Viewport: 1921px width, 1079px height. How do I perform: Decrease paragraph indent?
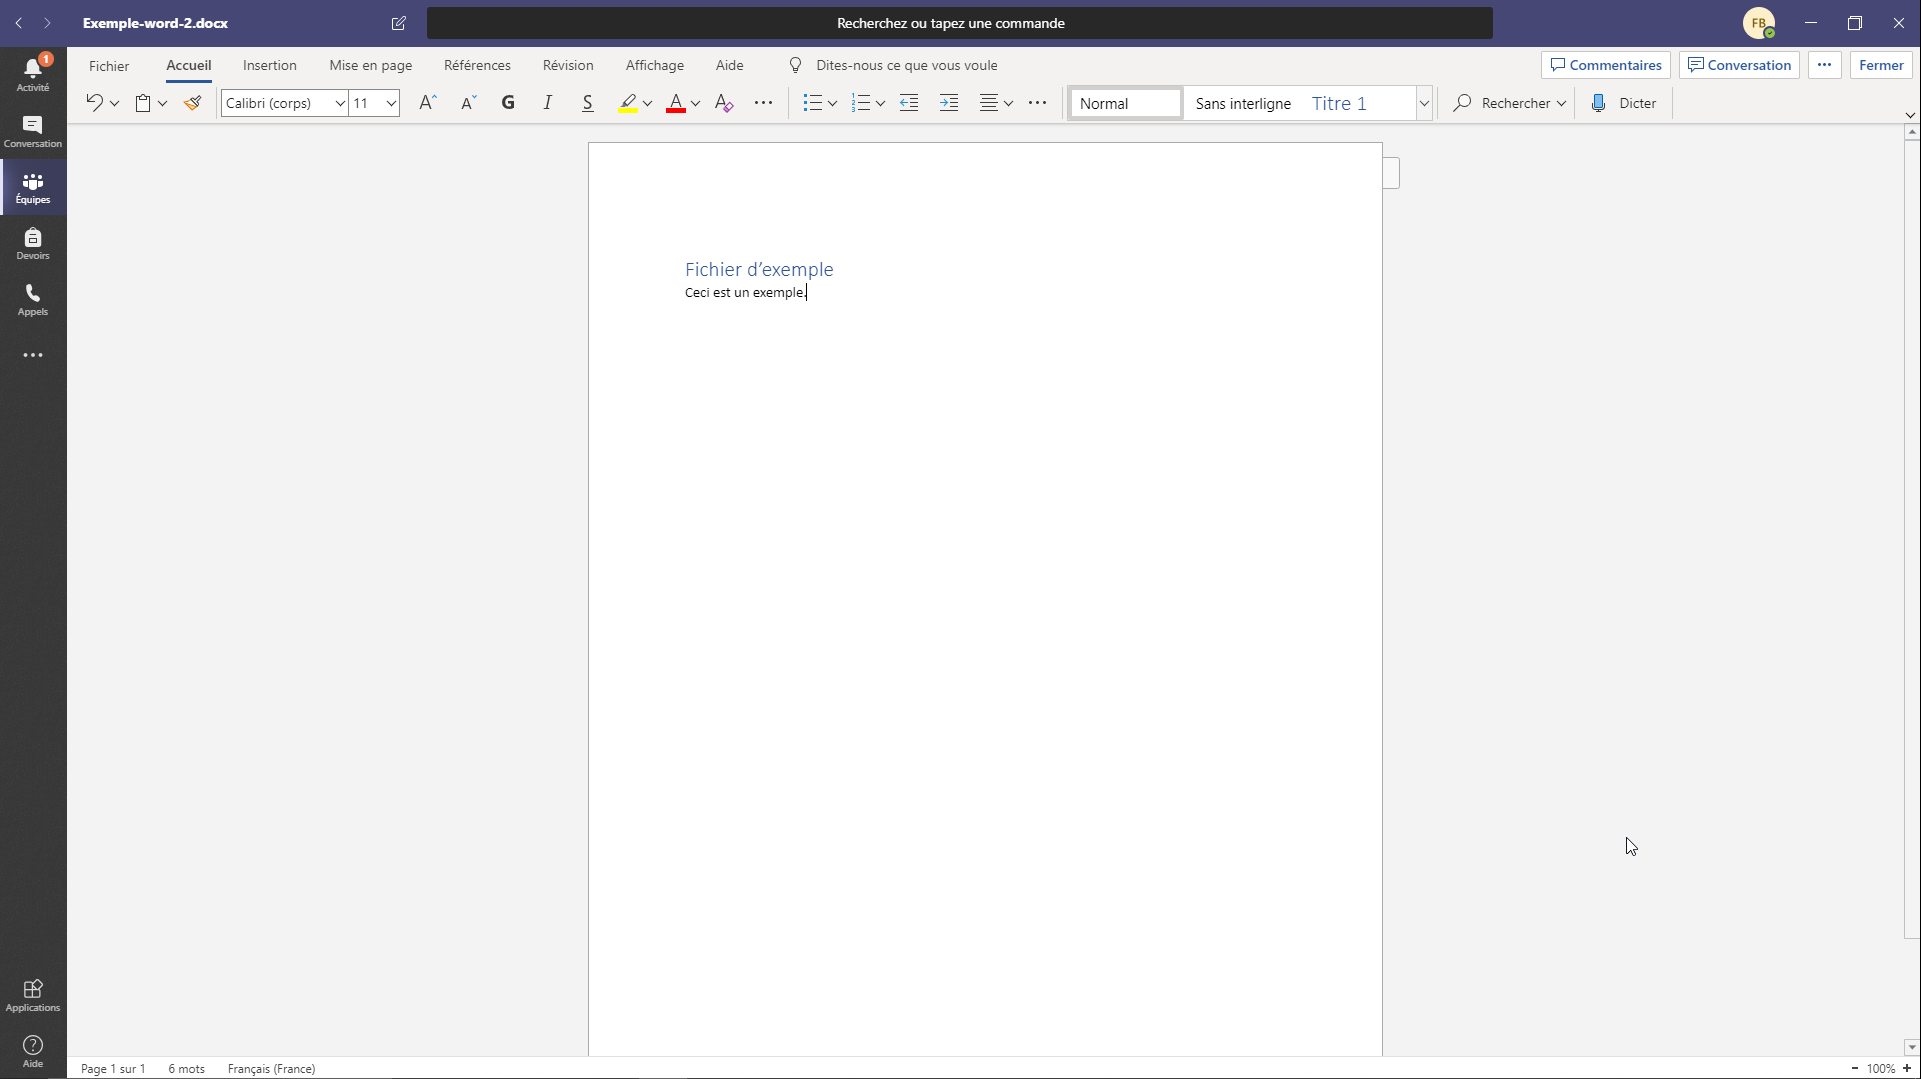[909, 103]
